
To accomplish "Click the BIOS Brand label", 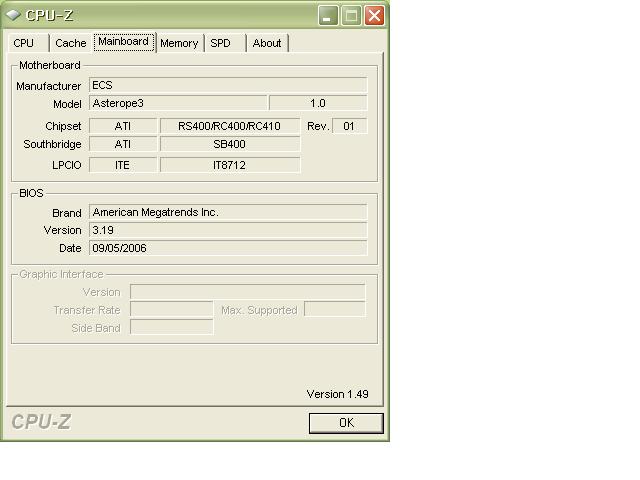I will click(67, 213).
